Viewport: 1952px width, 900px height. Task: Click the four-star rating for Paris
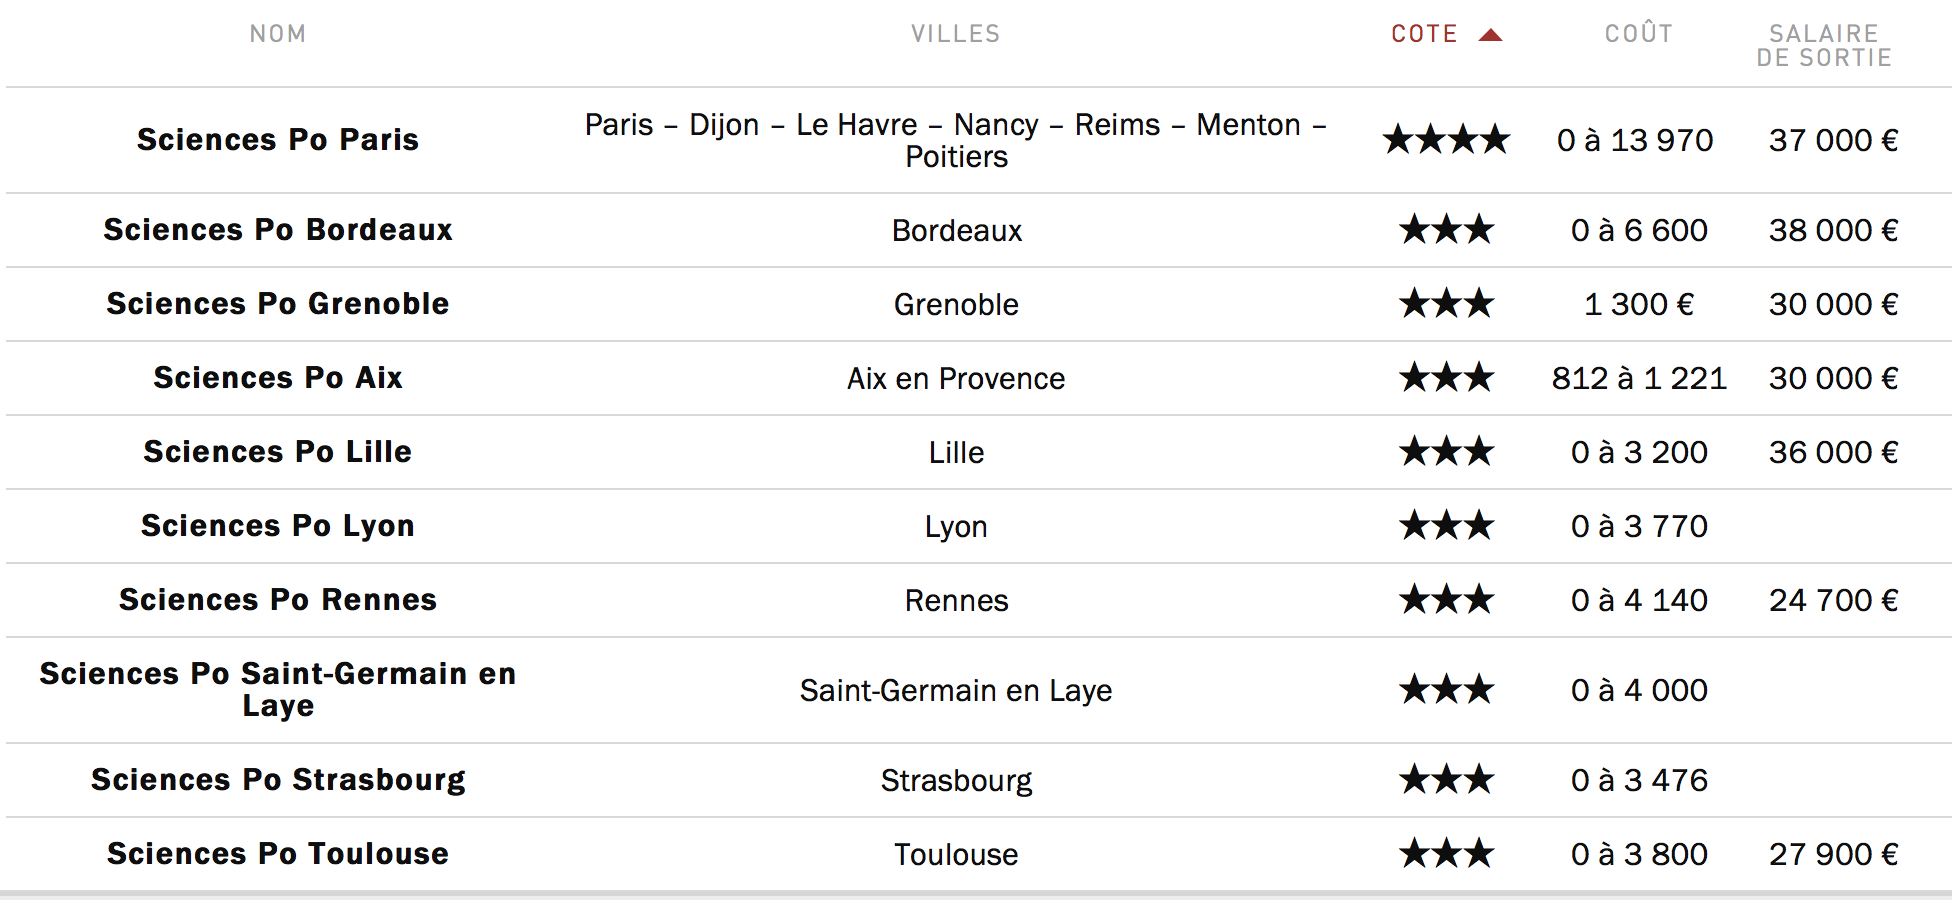[1446, 140]
